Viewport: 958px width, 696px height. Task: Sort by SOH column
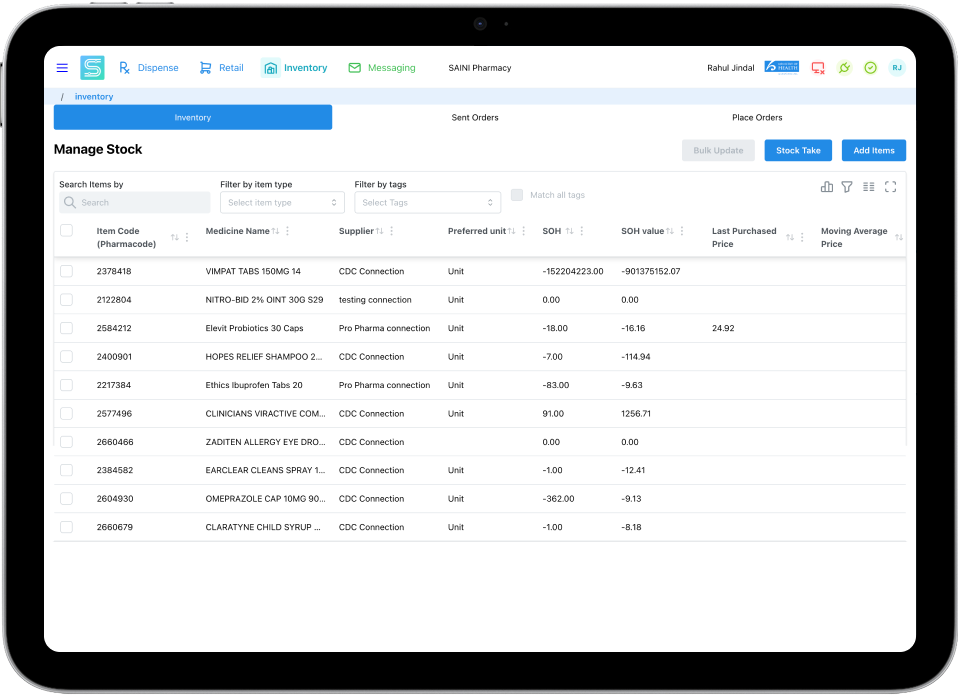coord(569,231)
